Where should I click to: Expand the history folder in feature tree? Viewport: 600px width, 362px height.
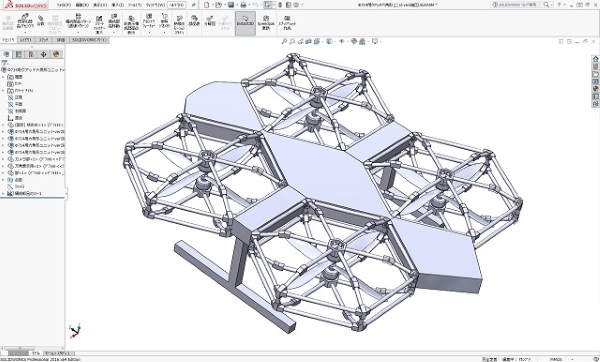[3, 77]
